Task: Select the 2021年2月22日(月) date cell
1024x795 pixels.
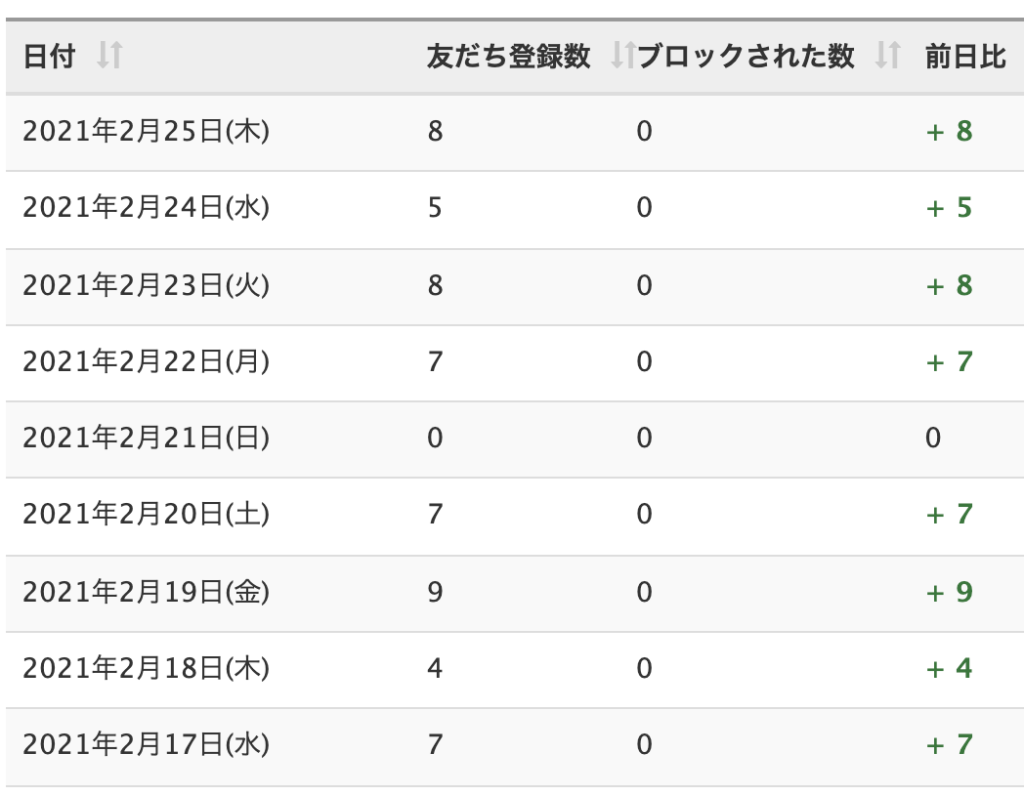Action: (146, 362)
